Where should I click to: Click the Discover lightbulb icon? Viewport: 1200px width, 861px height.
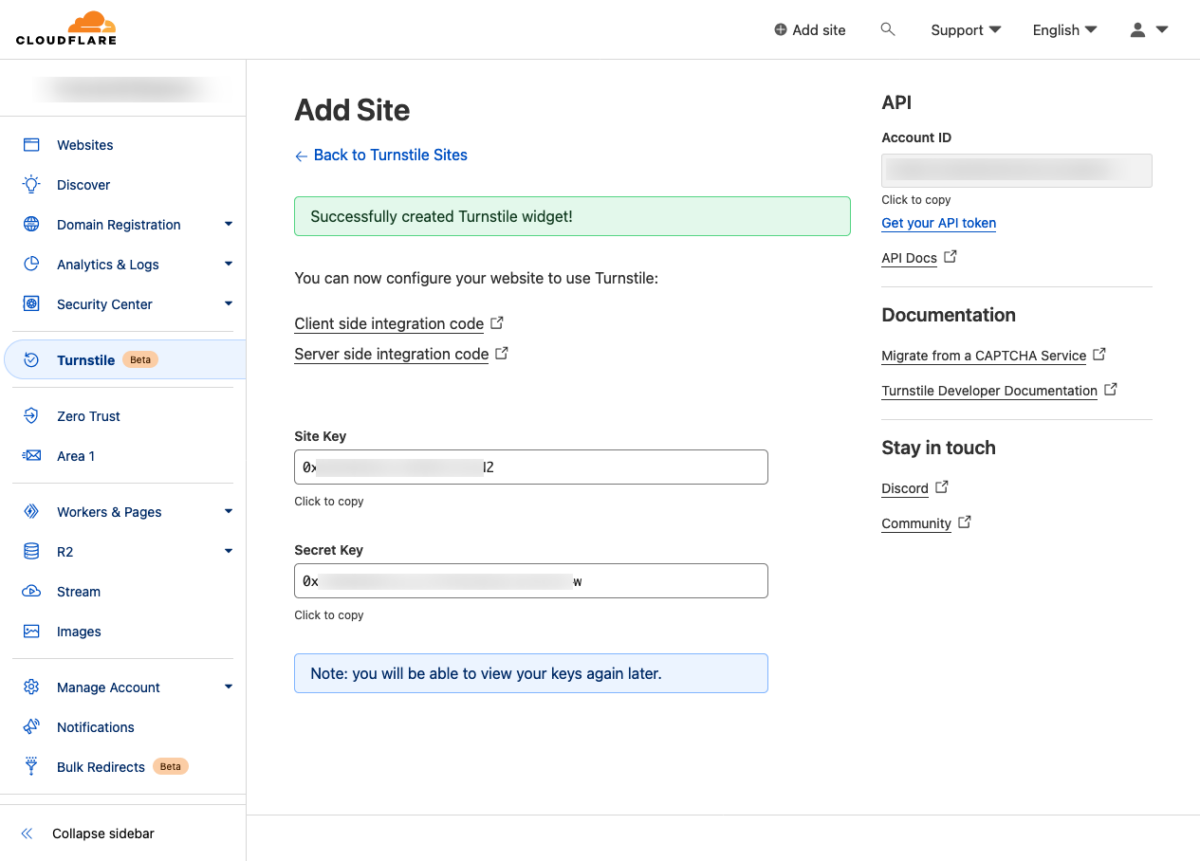tap(30, 184)
